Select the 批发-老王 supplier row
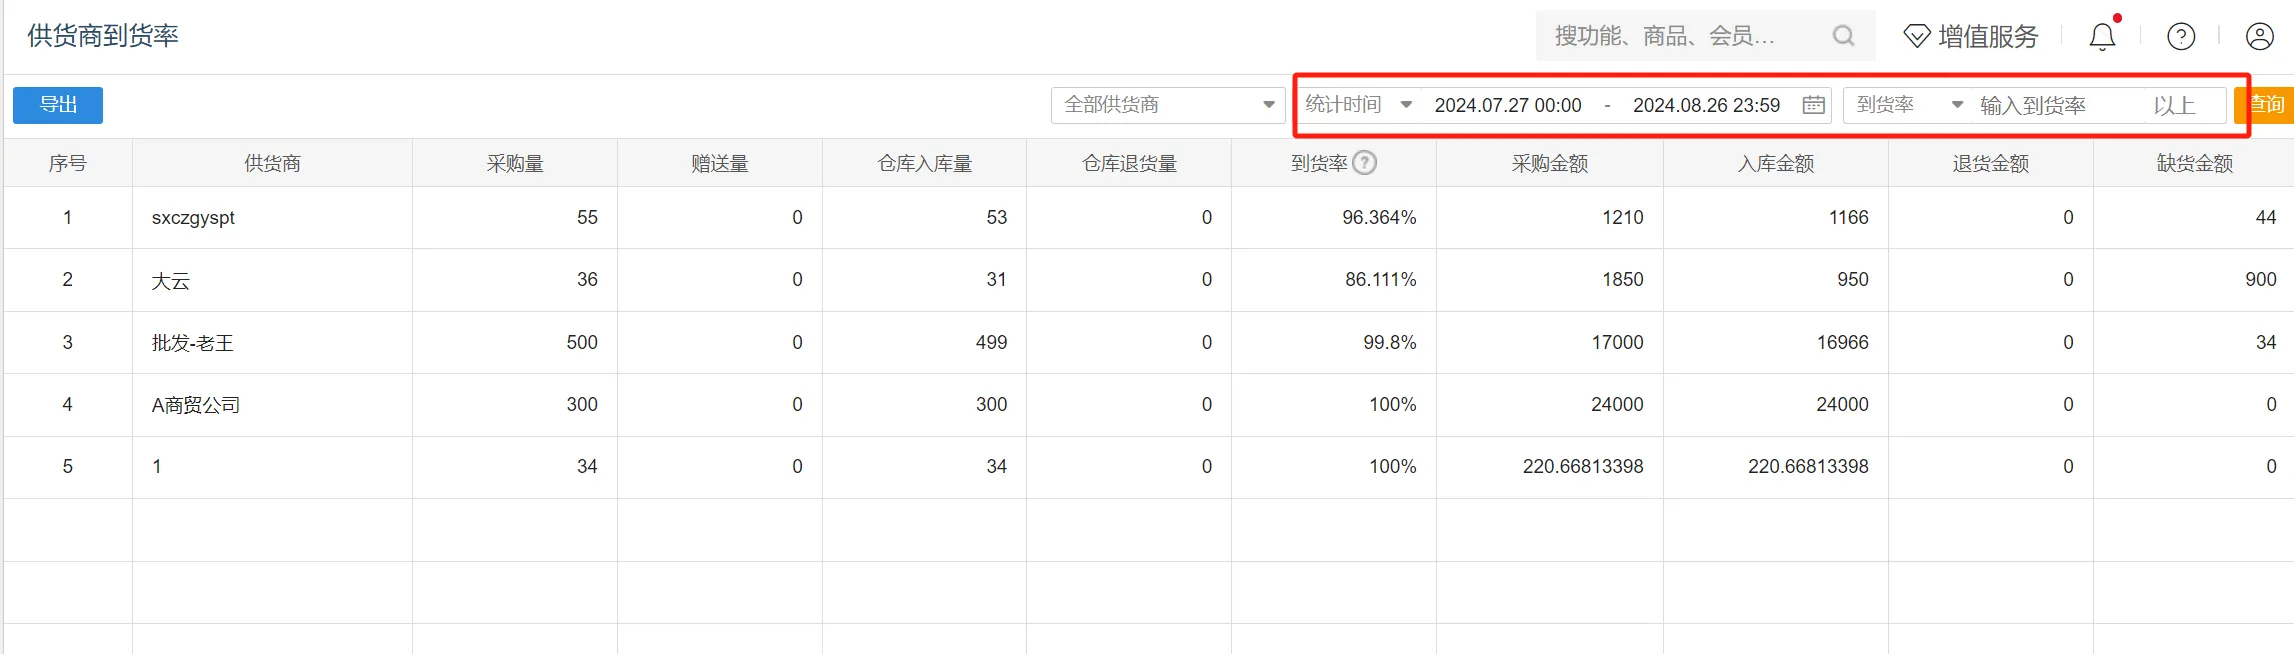 point(193,343)
